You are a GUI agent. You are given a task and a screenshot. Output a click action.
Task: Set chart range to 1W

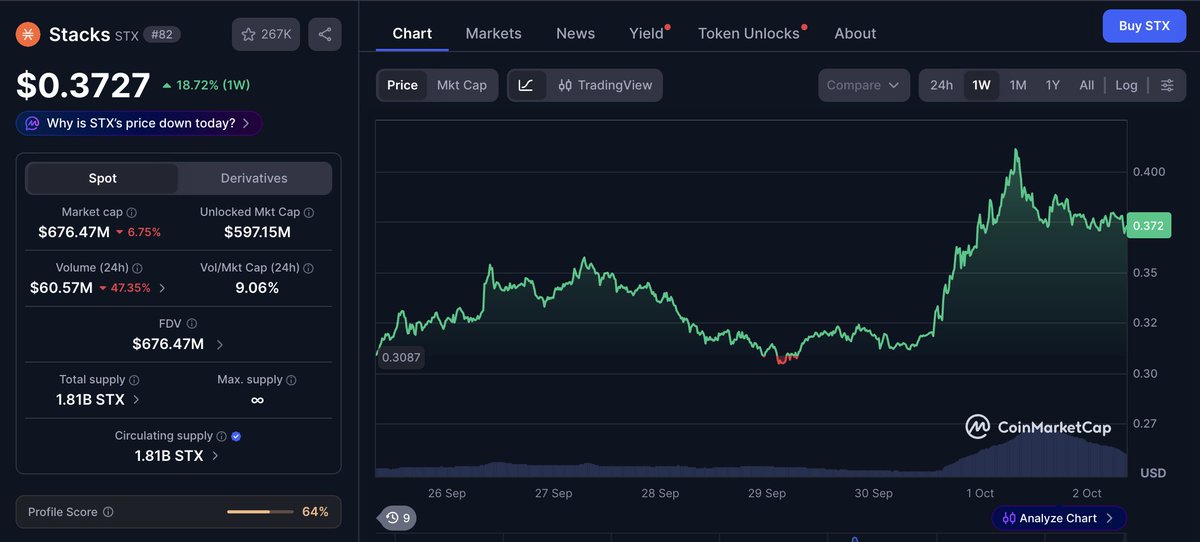click(981, 85)
